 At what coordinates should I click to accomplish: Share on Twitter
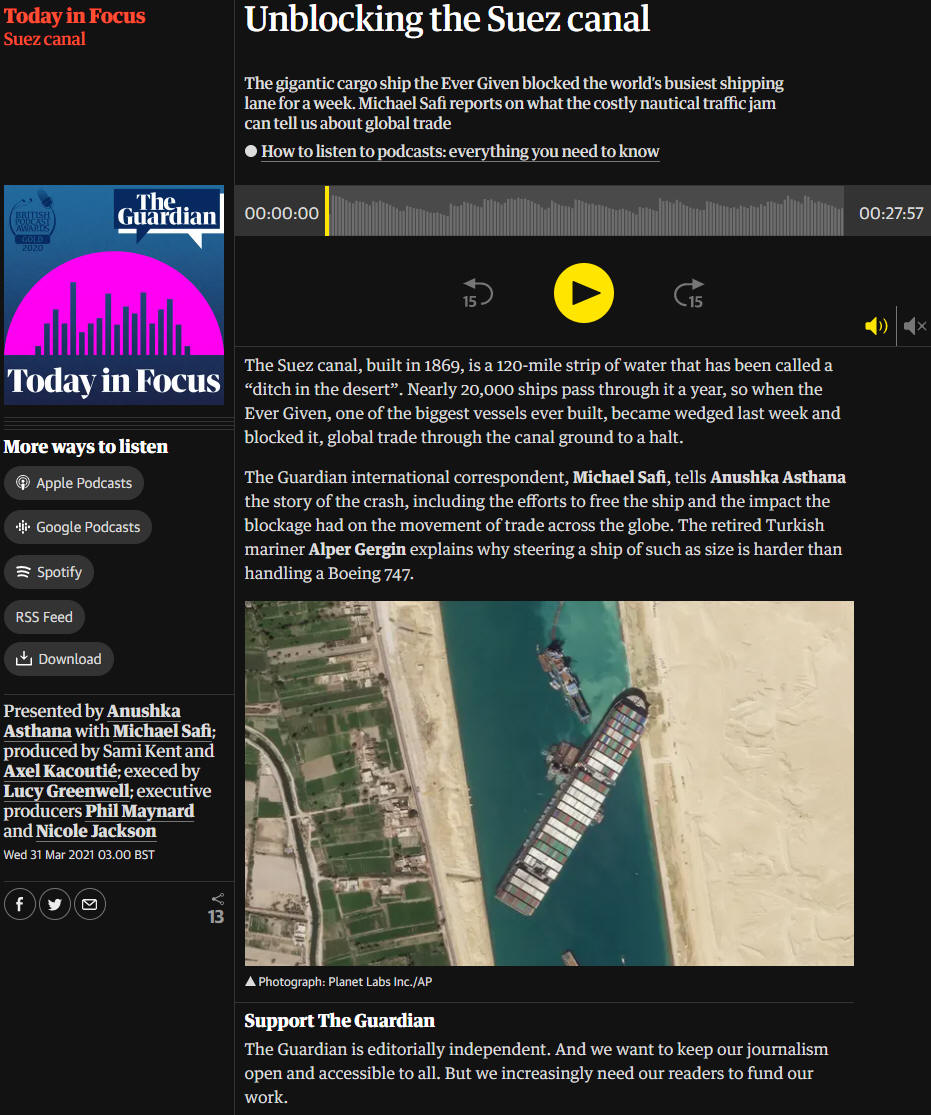point(55,904)
